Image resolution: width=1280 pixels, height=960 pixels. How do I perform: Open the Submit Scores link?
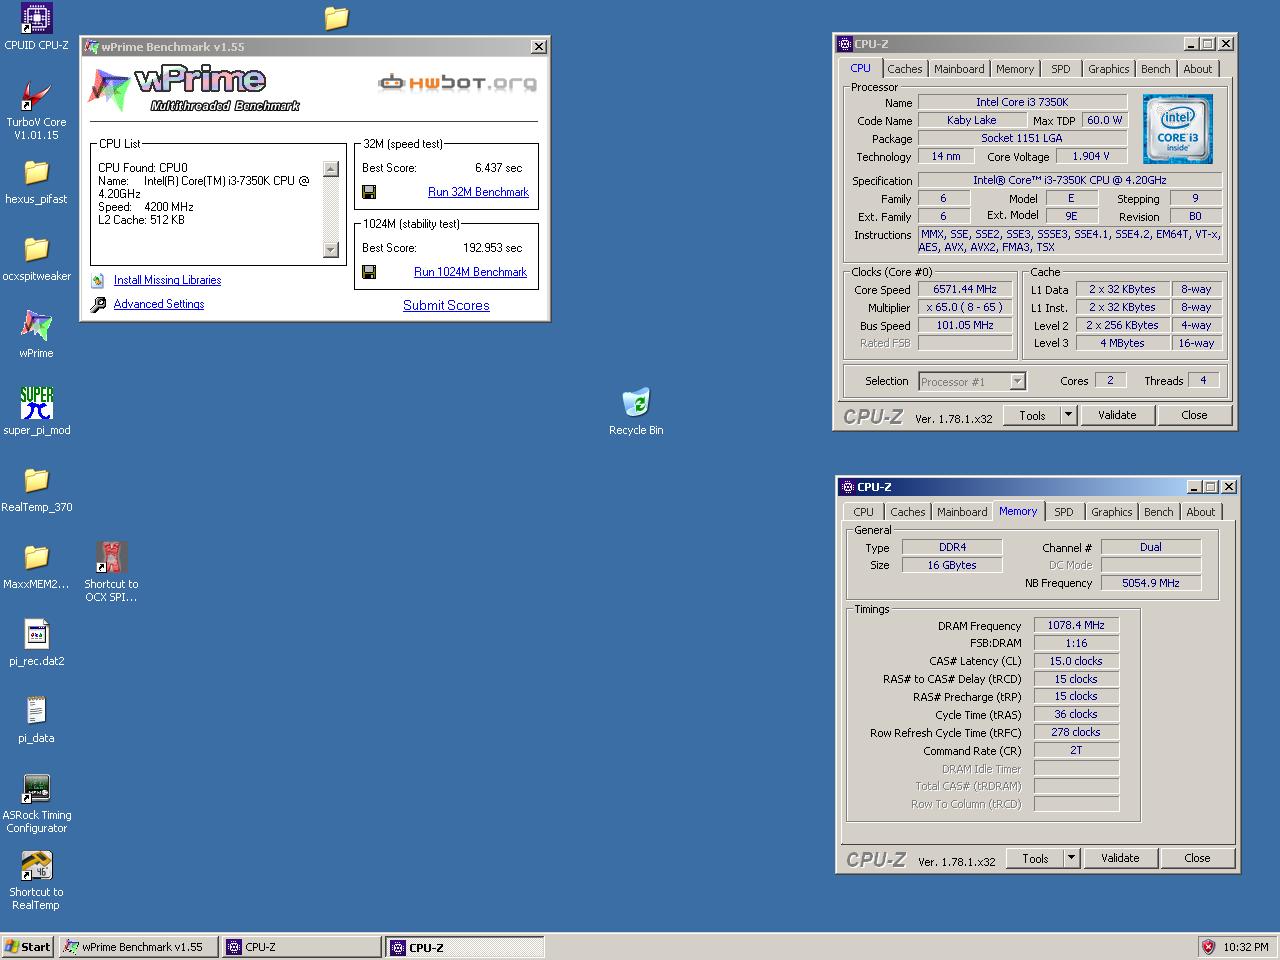446,305
